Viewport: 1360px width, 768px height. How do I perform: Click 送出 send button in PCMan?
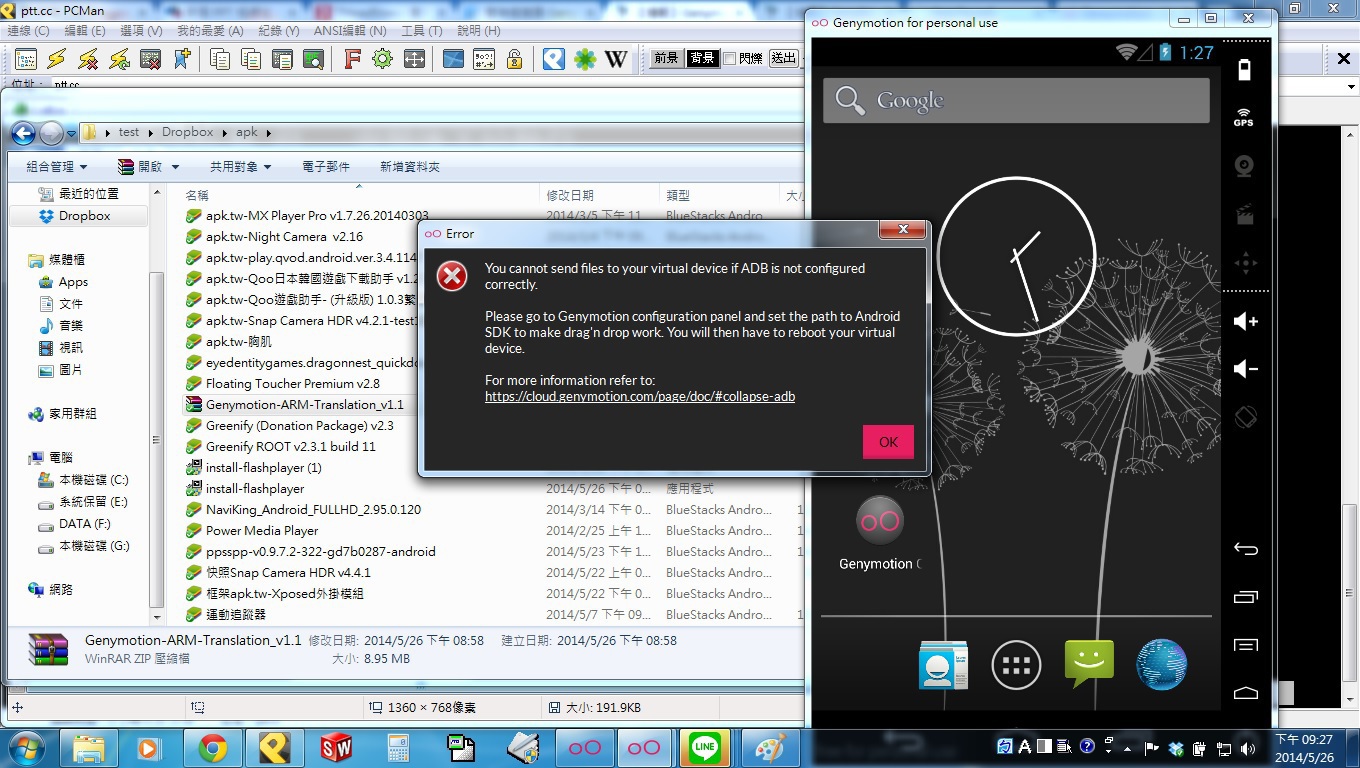[785, 58]
